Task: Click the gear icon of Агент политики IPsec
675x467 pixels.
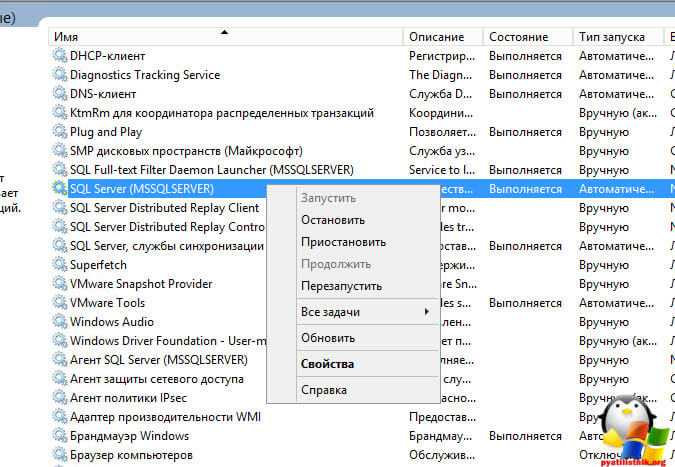Action: [x=59, y=398]
